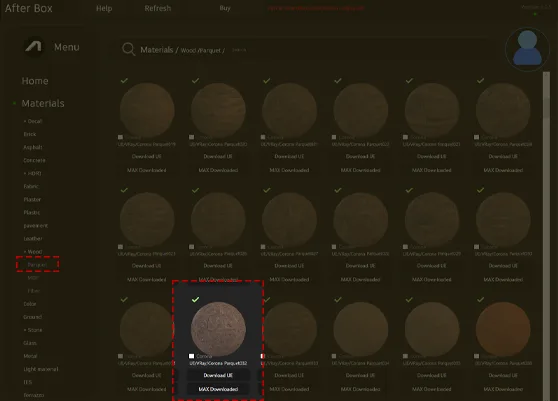Select the reddish Parquet036 sphere thumbnail
Screen dimensions: 558x401
click(503, 329)
